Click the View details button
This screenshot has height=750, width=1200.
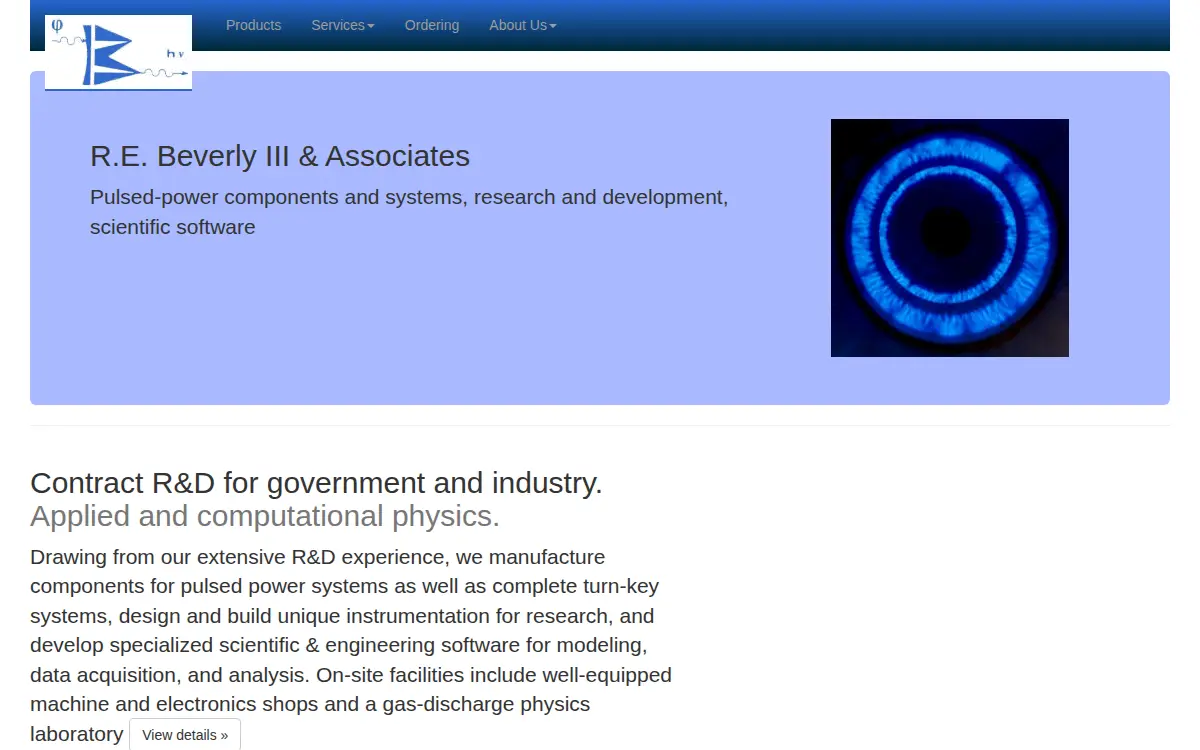pyautogui.click(x=185, y=735)
